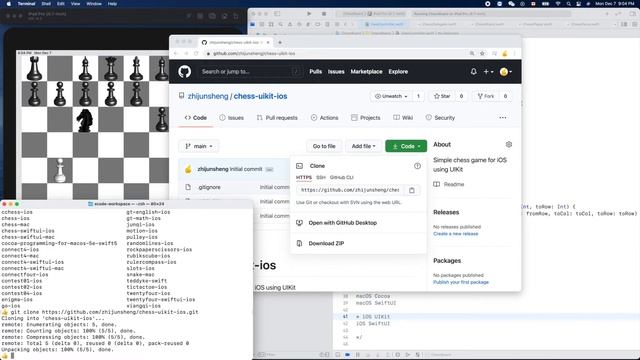Open new browser tab with plus
The height and width of the screenshot is (360, 640).
point(280,42)
